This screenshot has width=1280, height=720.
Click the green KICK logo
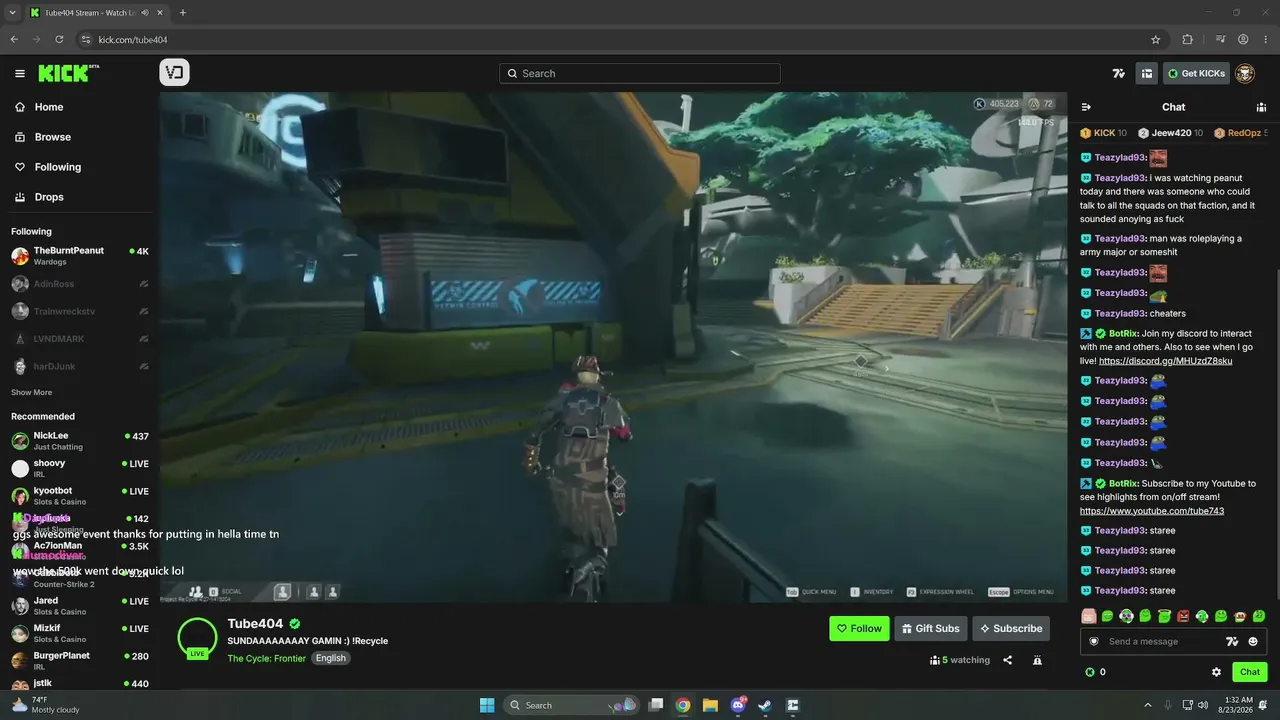pyautogui.click(x=68, y=73)
